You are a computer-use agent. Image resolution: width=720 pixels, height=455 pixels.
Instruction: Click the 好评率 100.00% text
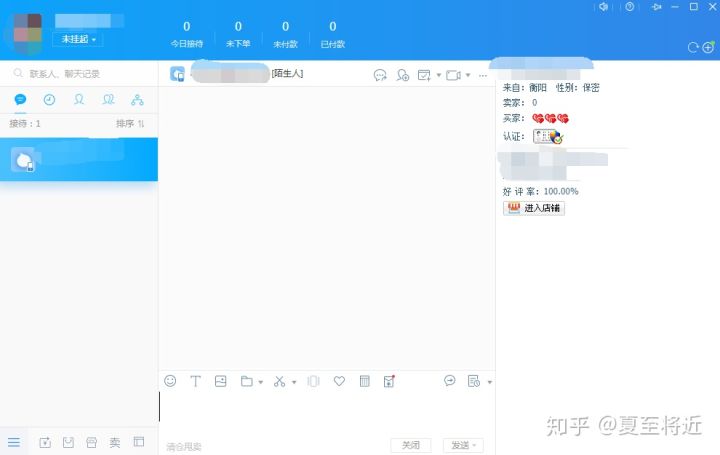(x=540, y=191)
